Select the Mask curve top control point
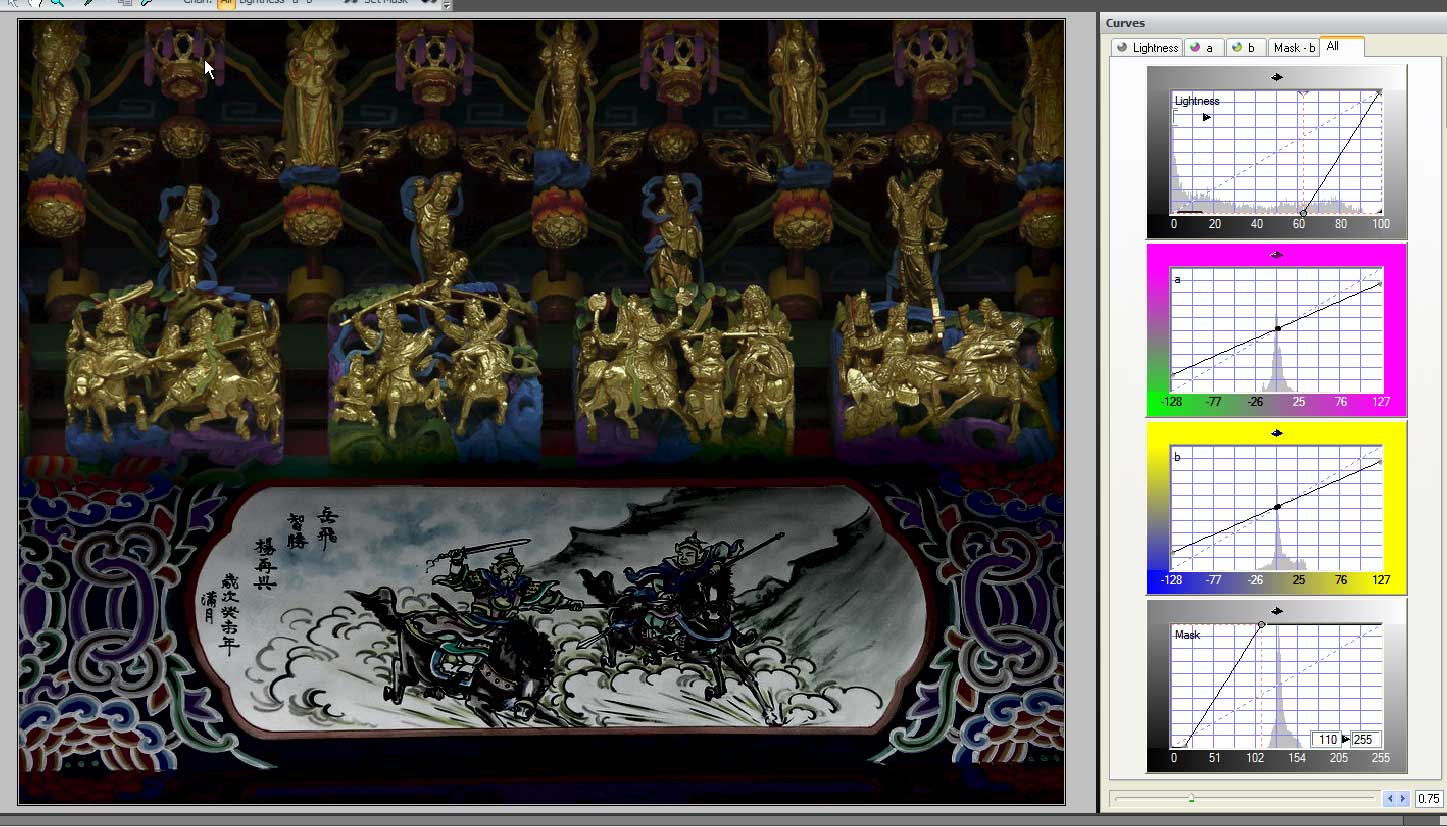The height and width of the screenshot is (827, 1447). 1261,624
